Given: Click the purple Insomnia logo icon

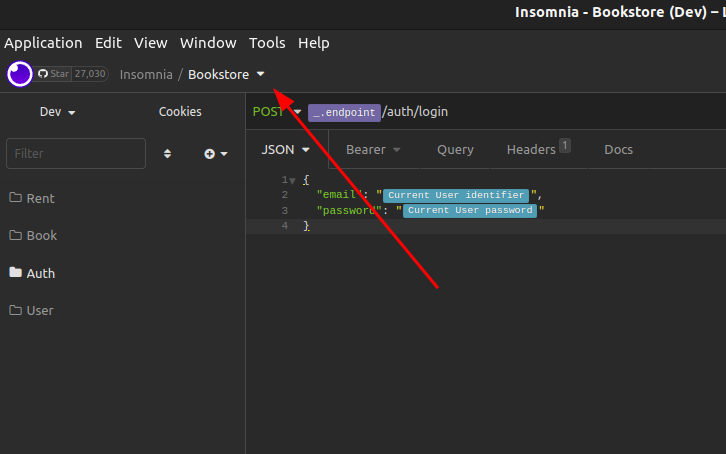Looking at the screenshot, I should pyautogui.click(x=19, y=74).
